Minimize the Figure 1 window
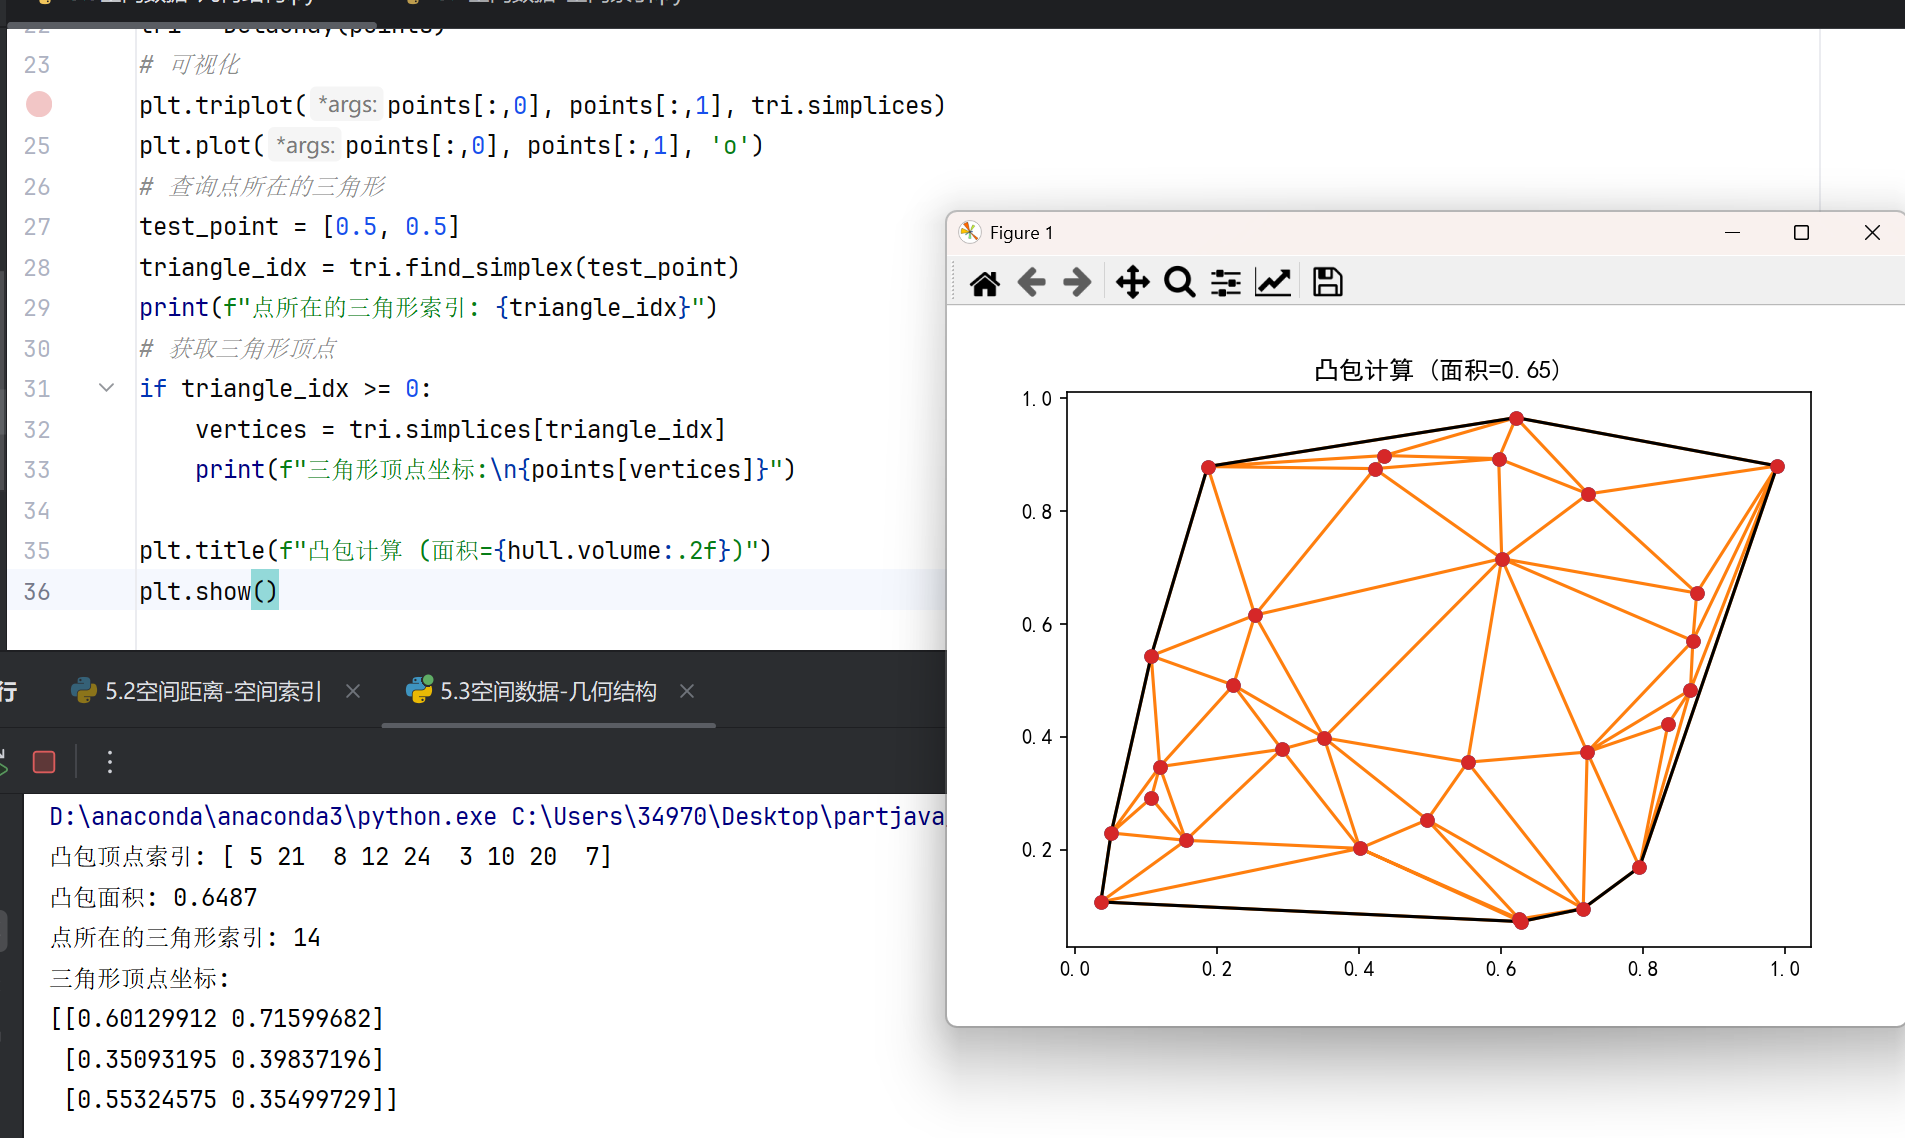 [1733, 233]
